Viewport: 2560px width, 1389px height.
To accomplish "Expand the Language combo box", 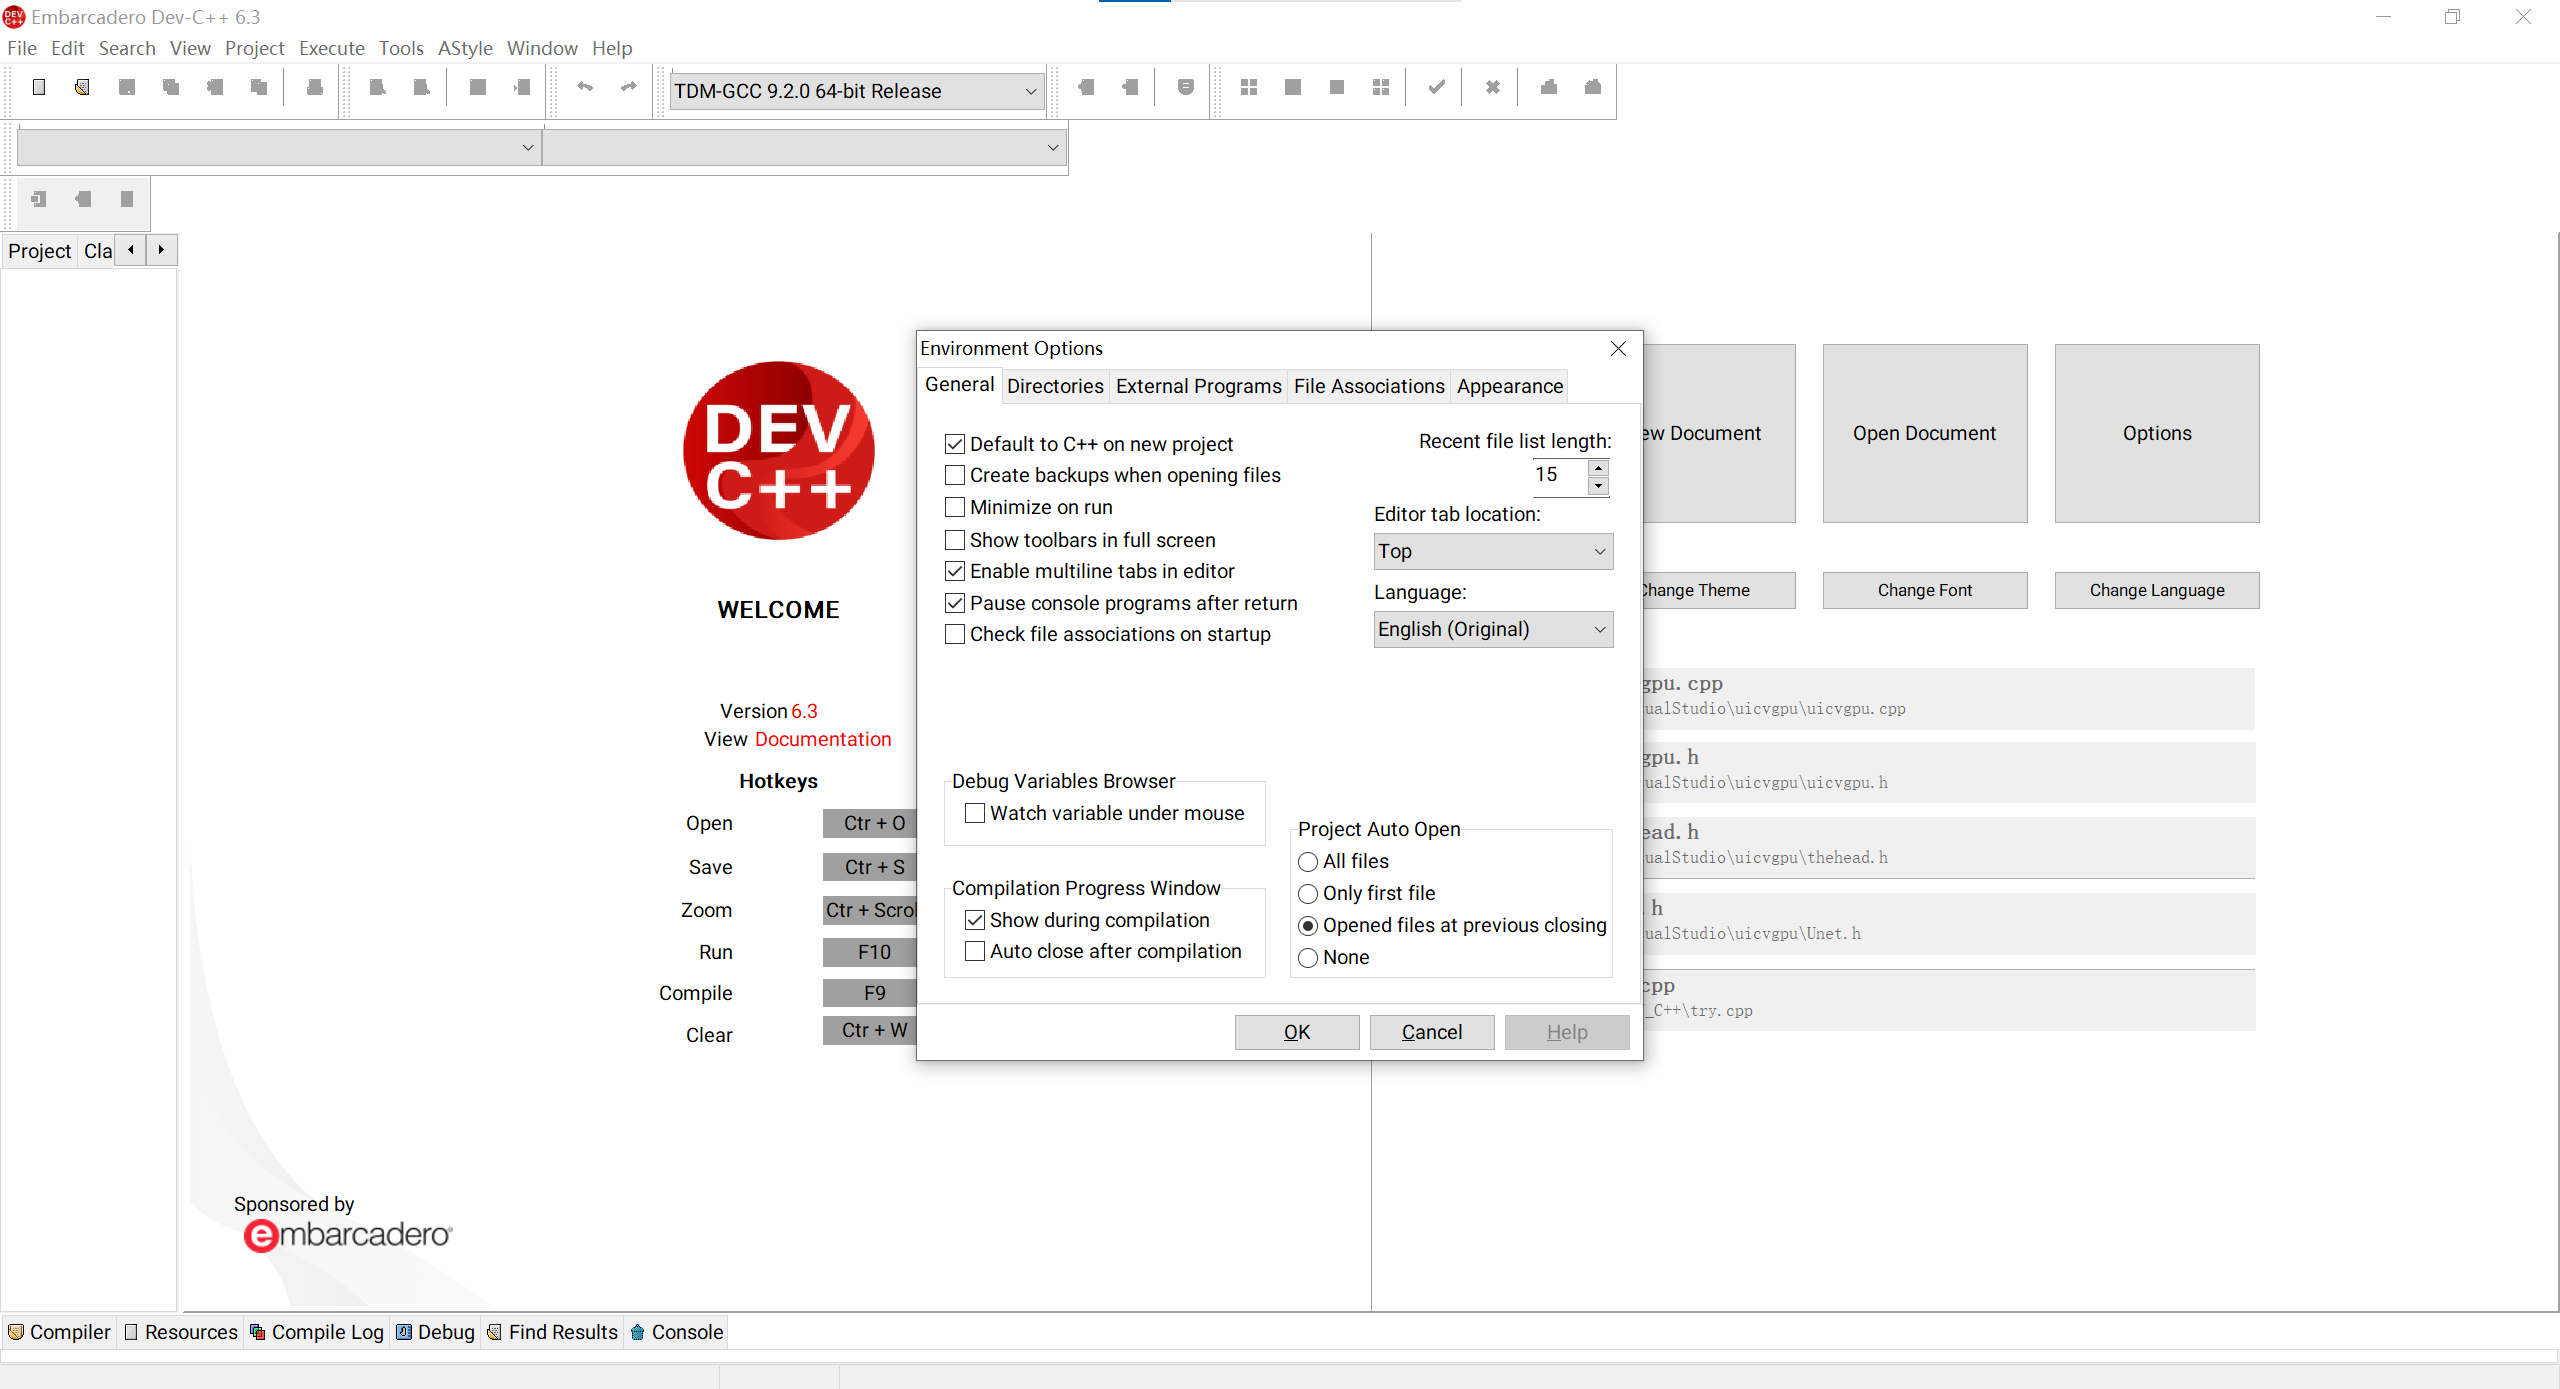I will [1492, 629].
